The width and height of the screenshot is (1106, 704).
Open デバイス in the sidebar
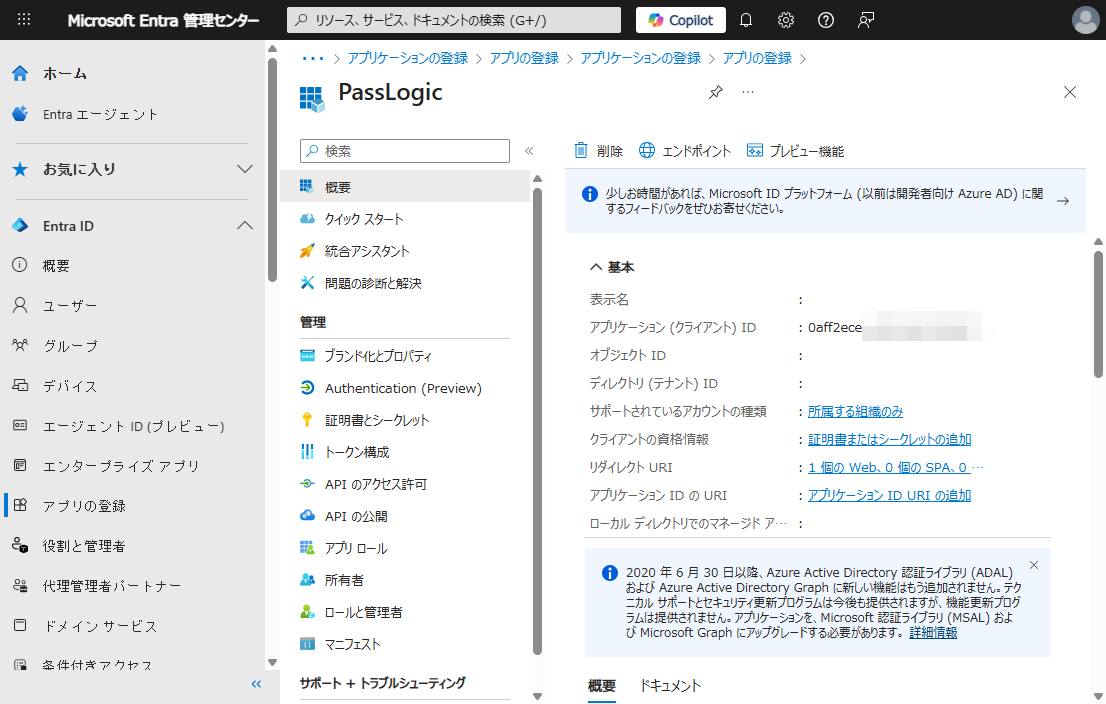(70, 387)
